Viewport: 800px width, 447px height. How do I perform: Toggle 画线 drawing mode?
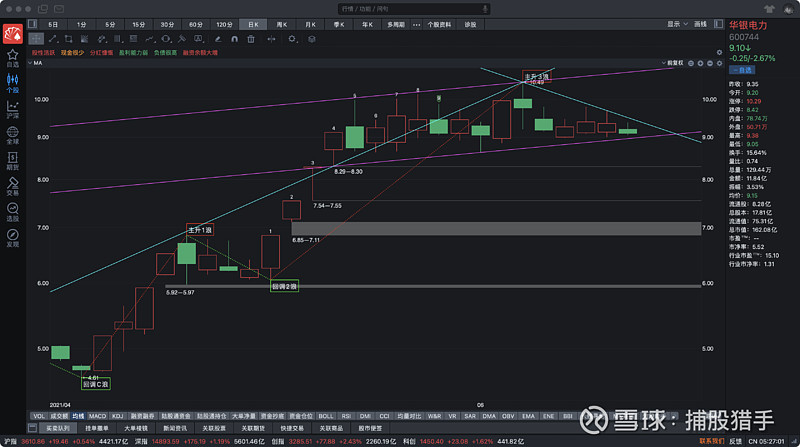point(700,23)
